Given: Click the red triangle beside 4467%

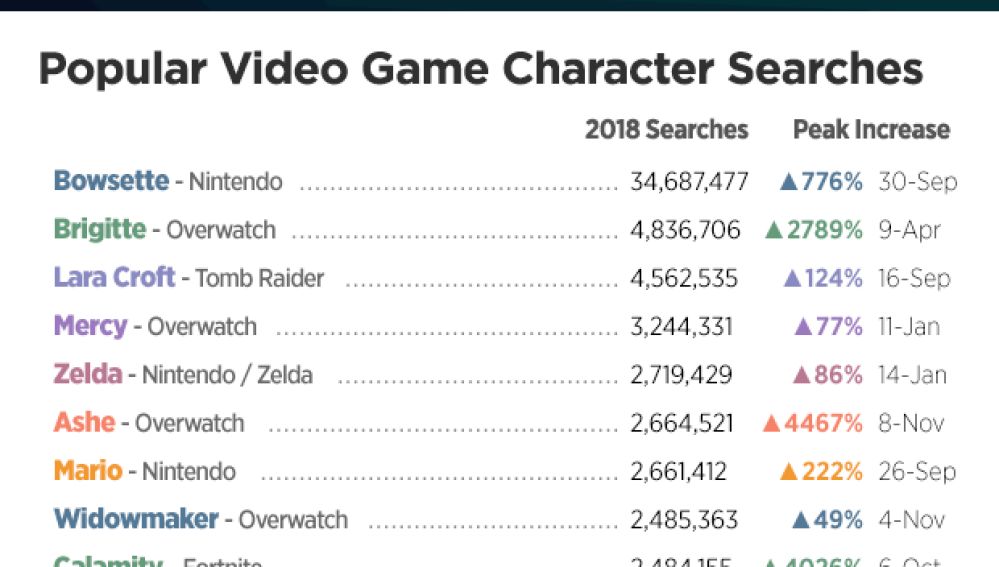Looking at the screenshot, I should pos(770,423).
